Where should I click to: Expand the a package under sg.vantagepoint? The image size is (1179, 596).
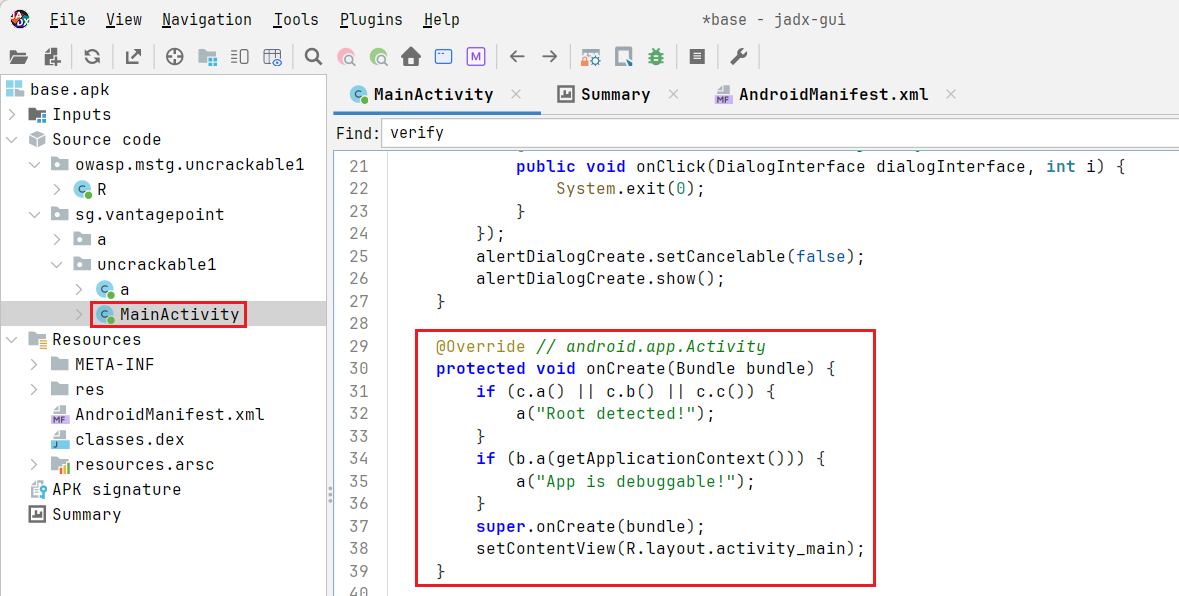point(57,239)
